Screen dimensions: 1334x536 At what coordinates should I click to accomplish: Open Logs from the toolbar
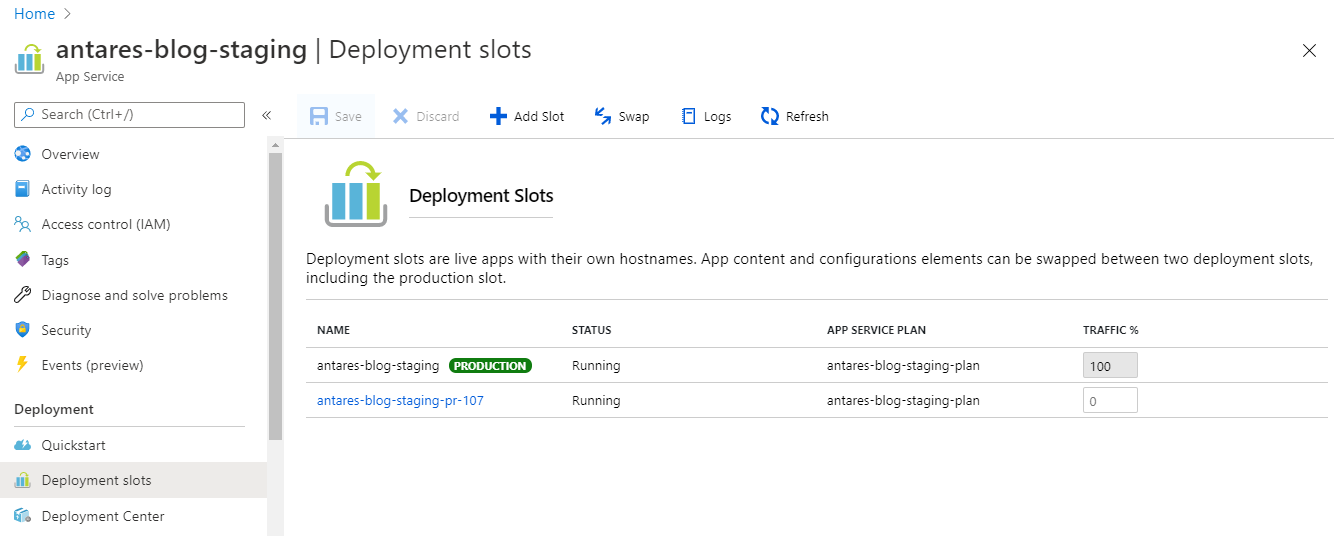[x=706, y=116]
